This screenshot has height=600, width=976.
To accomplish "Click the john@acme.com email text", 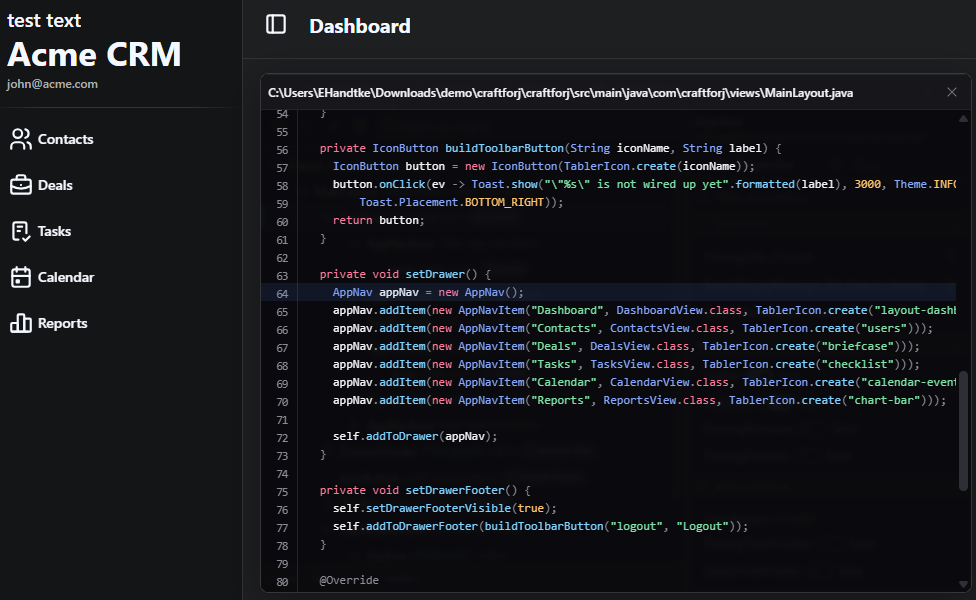I will pos(52,84).
